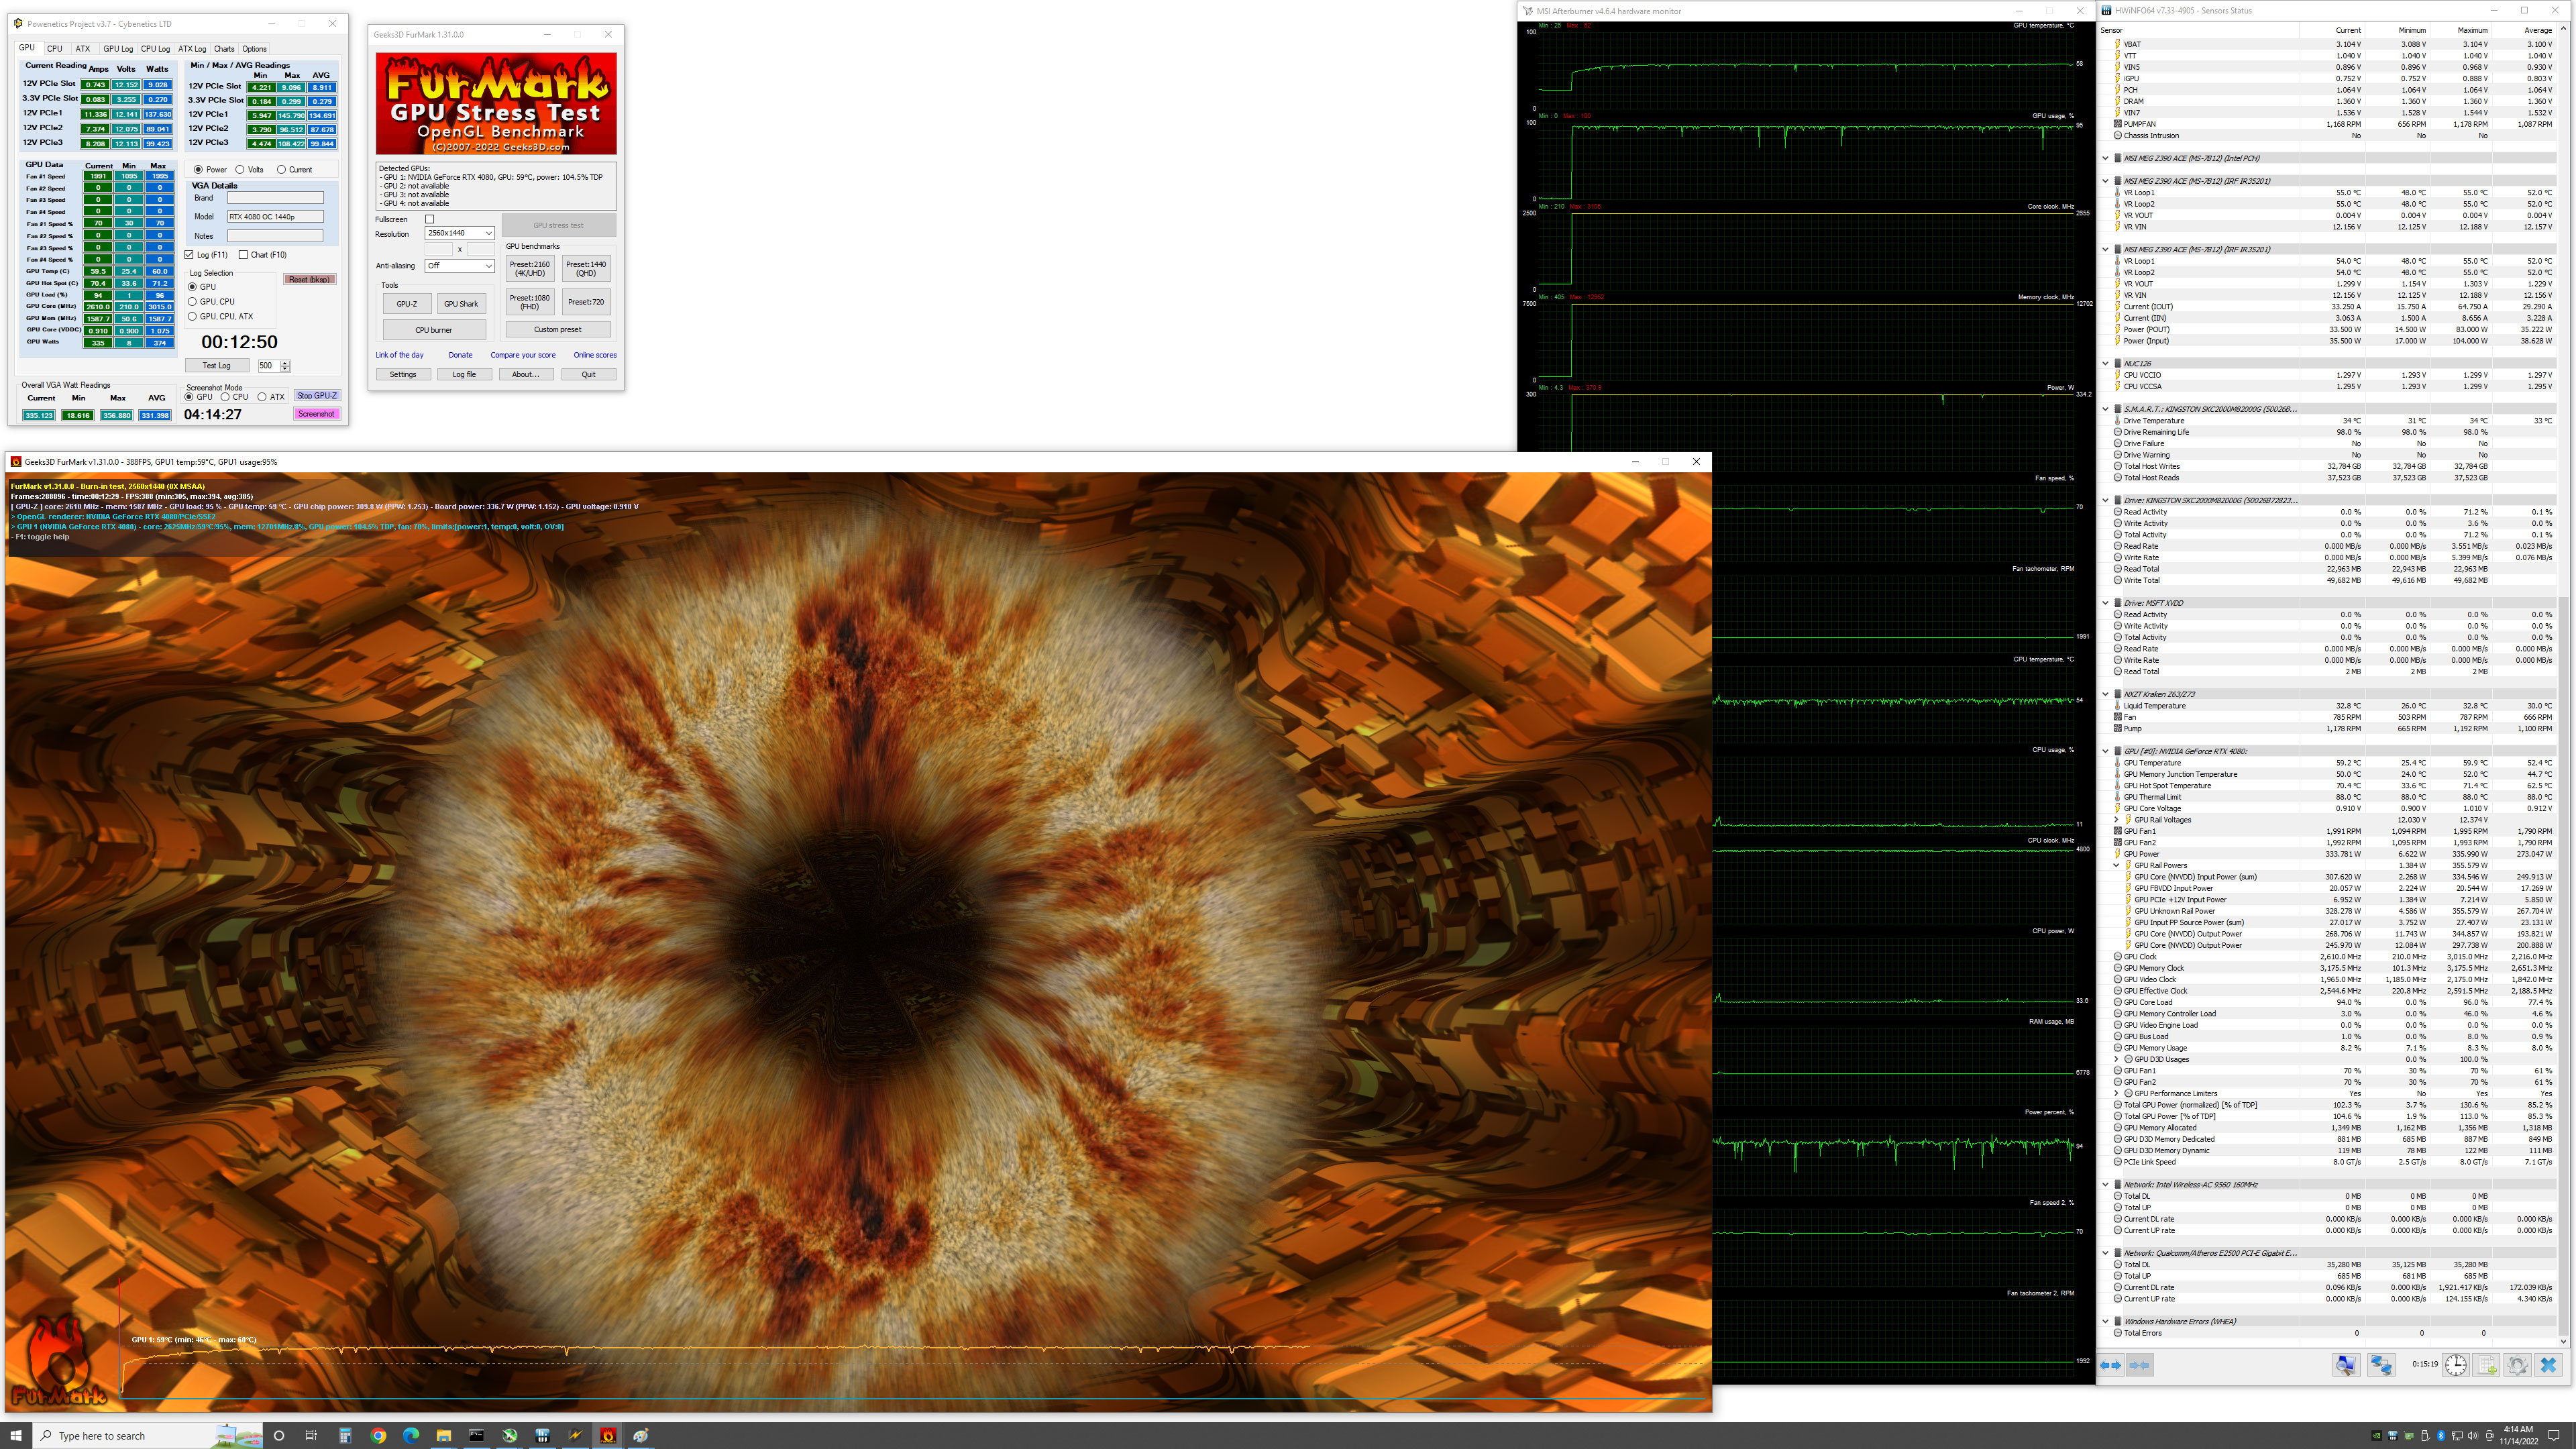
Task: Click GPU Shark tool button
Action: [461, 303]
